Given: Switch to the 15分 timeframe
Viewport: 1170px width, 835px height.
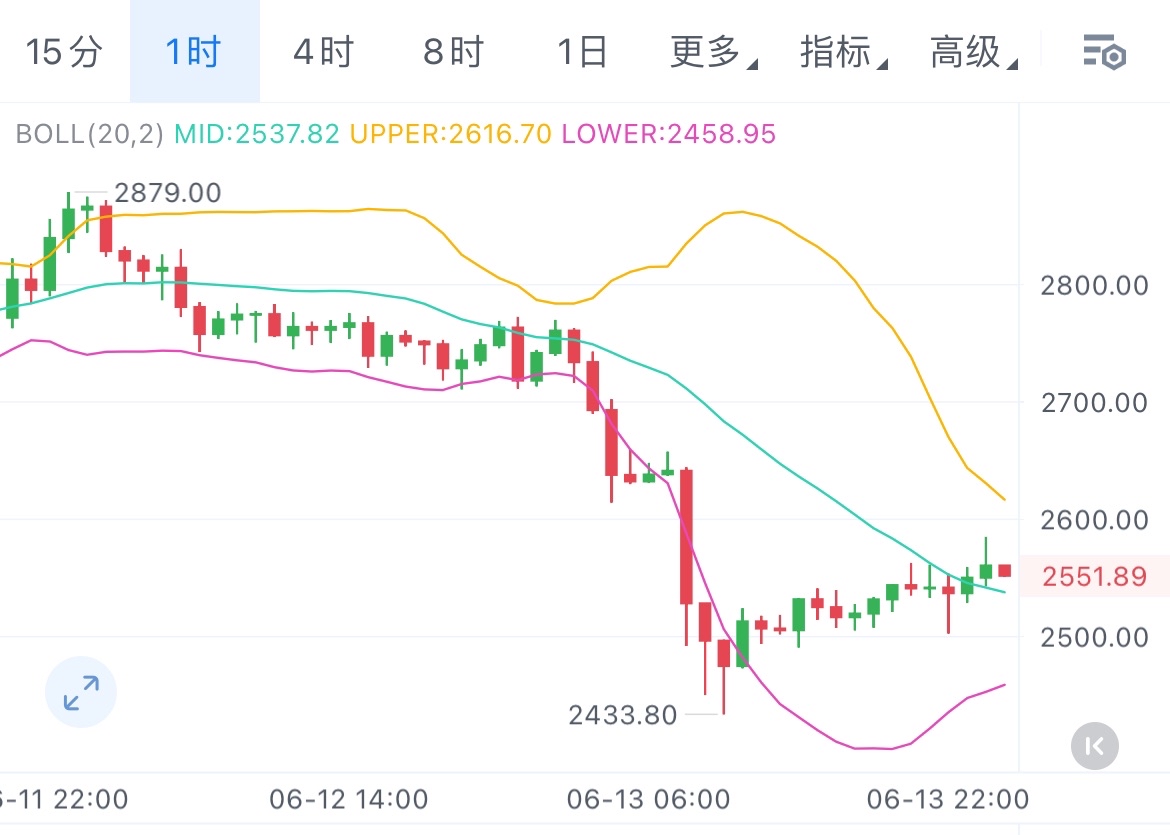Looking at the screenshot, I should [x=64, y=51].
